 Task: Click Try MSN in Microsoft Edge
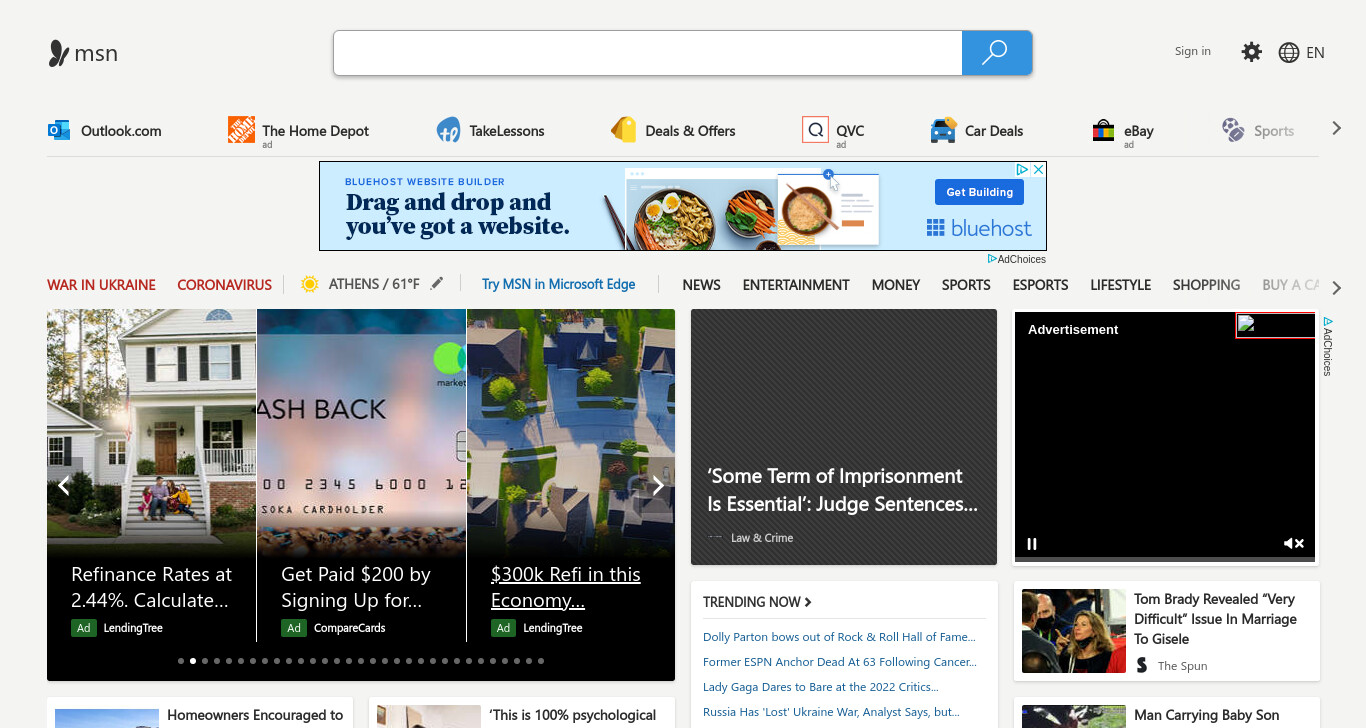tap(558, 284)
